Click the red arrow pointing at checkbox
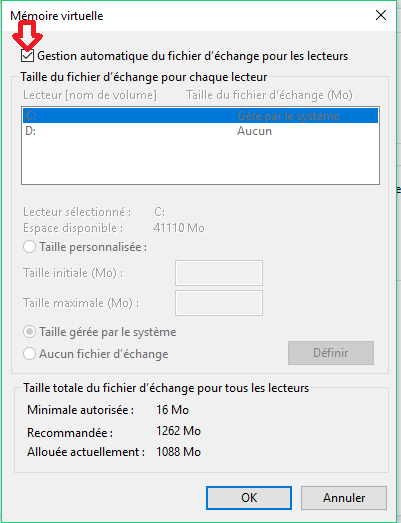401x523 pixels. [28, 35]
